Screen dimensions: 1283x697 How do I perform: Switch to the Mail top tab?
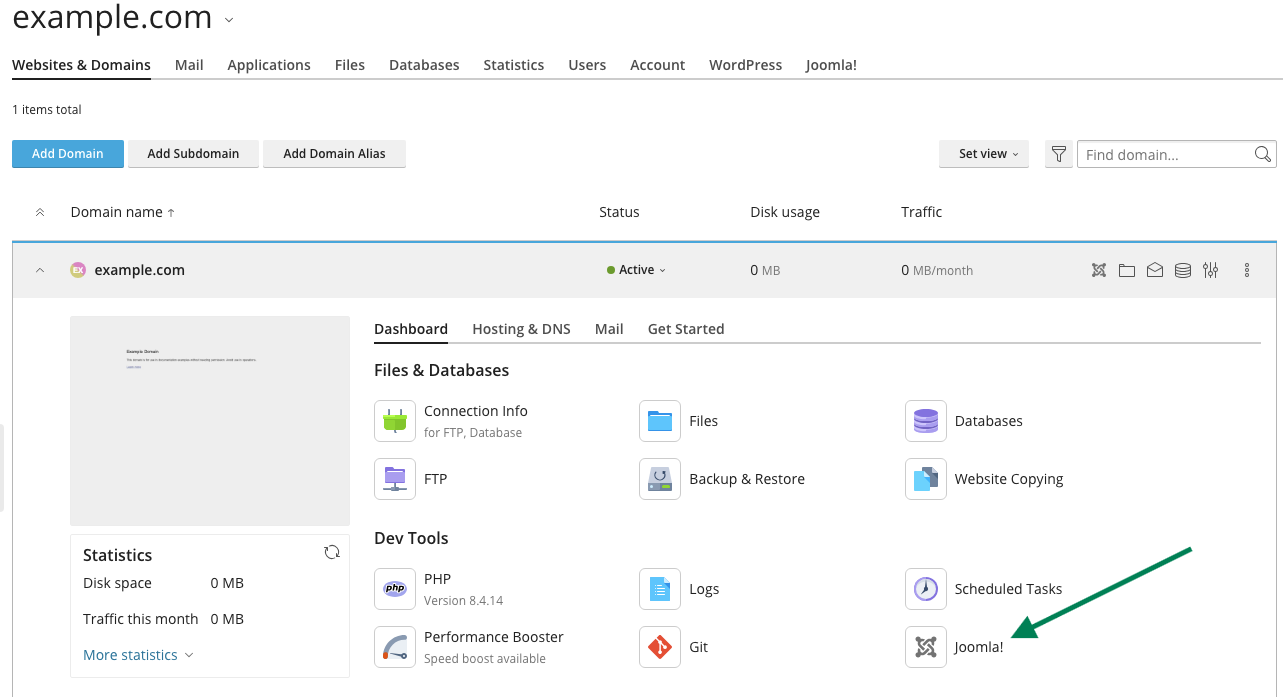[189, 65]
